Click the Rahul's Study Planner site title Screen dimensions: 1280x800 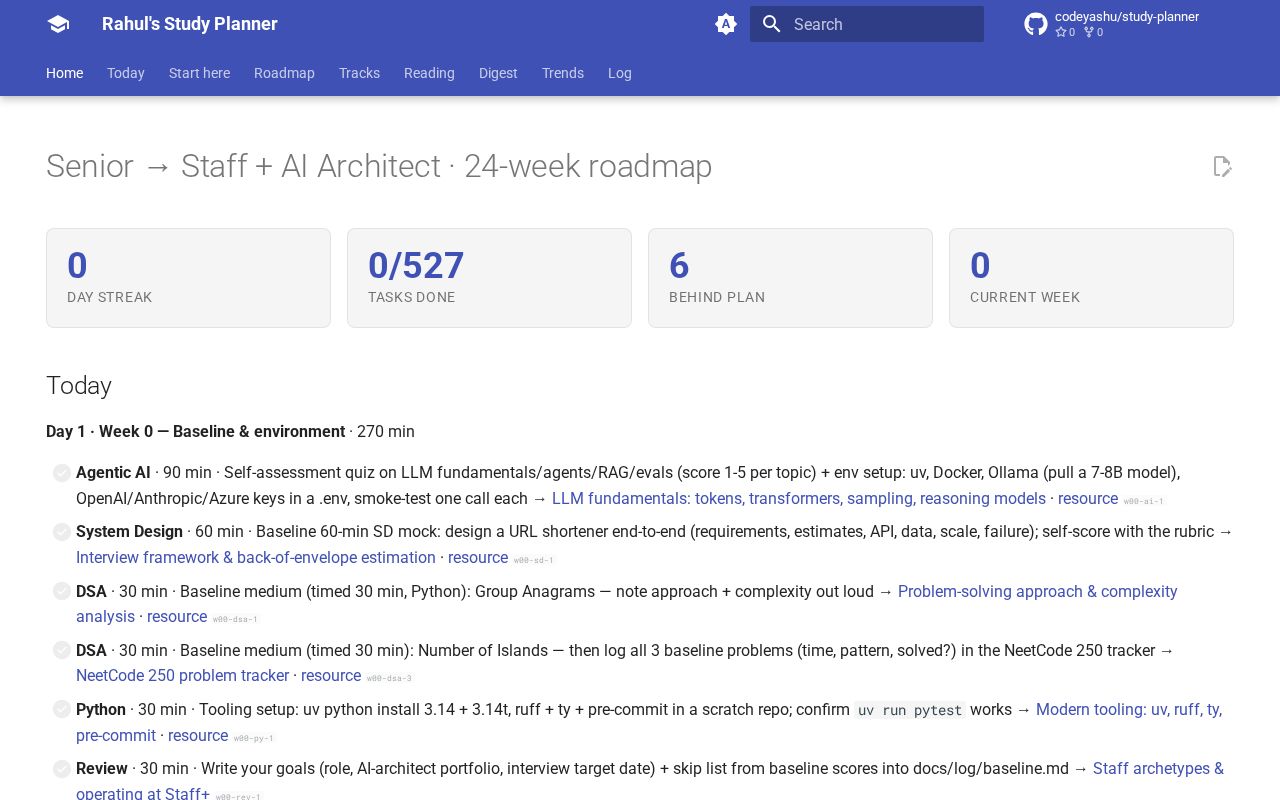pos(190,24)
